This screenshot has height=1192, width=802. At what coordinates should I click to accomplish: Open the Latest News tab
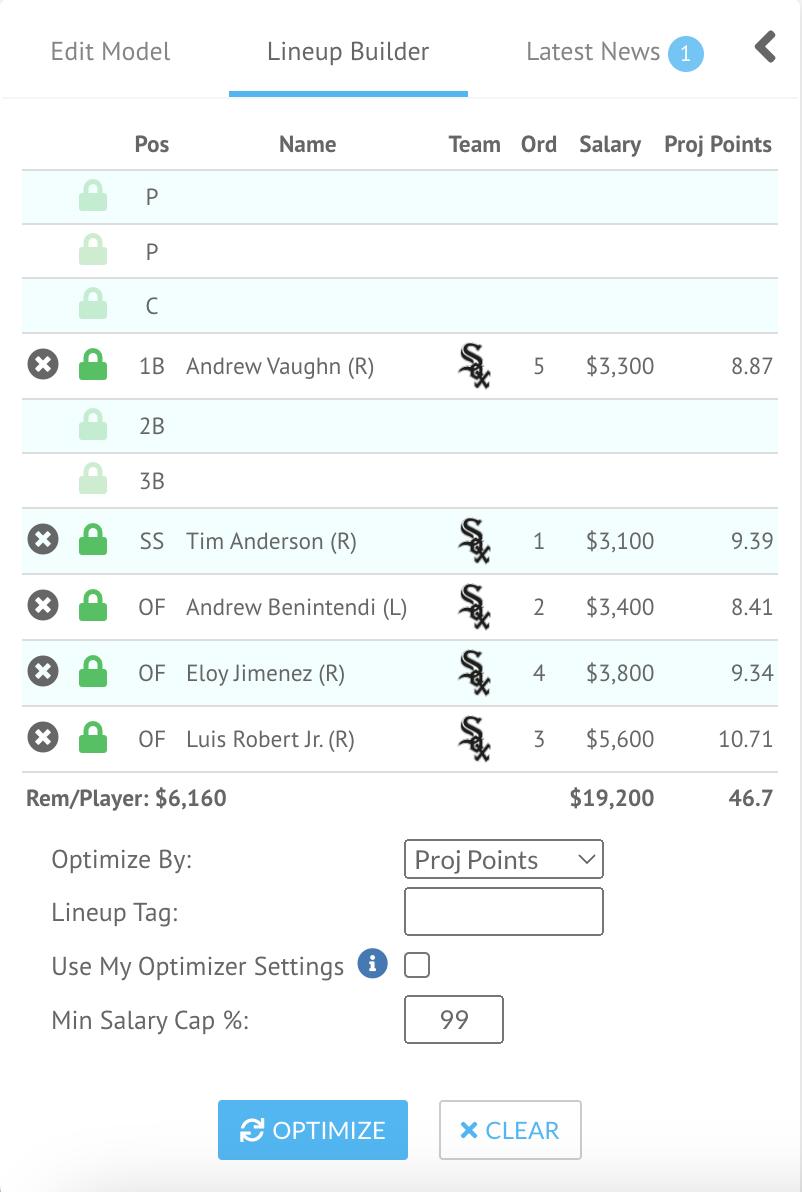click(593, 52)
